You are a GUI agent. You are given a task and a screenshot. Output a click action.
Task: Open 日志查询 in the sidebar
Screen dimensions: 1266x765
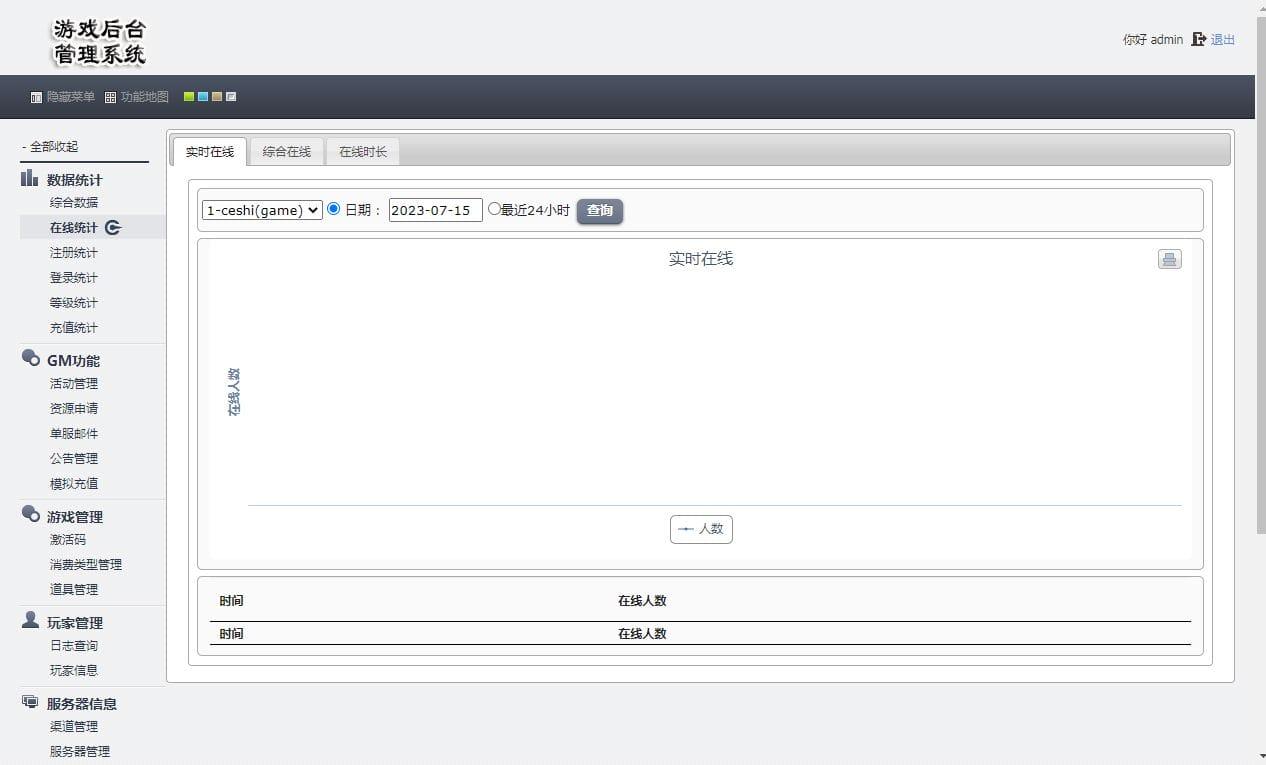point(74,646)
